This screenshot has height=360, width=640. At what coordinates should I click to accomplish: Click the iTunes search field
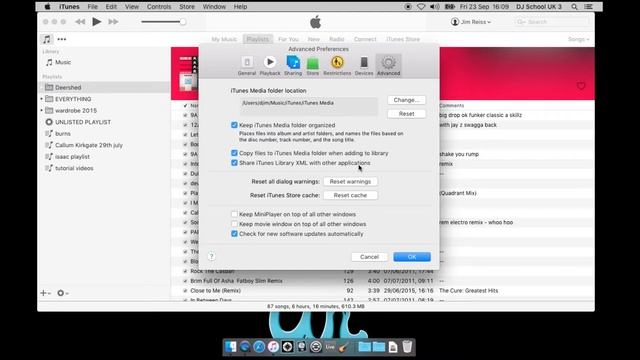pos(551,22)
